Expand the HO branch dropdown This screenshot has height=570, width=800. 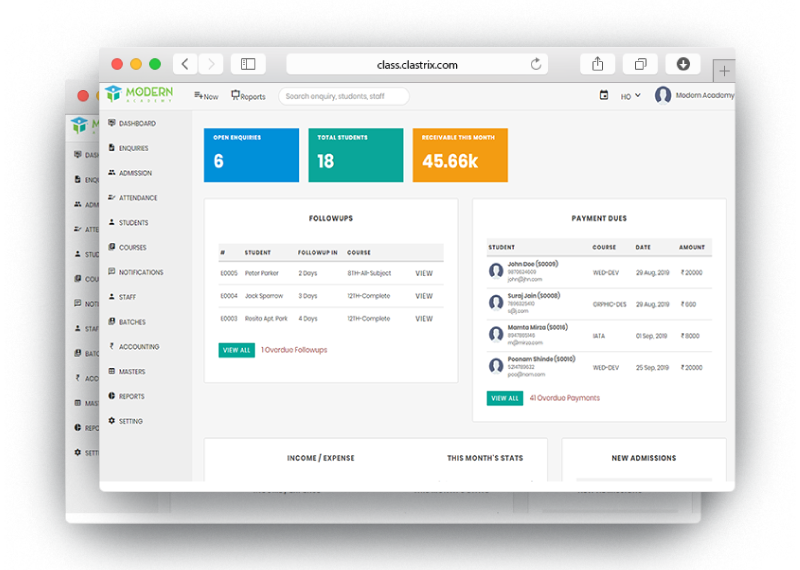tap(631, 96)
